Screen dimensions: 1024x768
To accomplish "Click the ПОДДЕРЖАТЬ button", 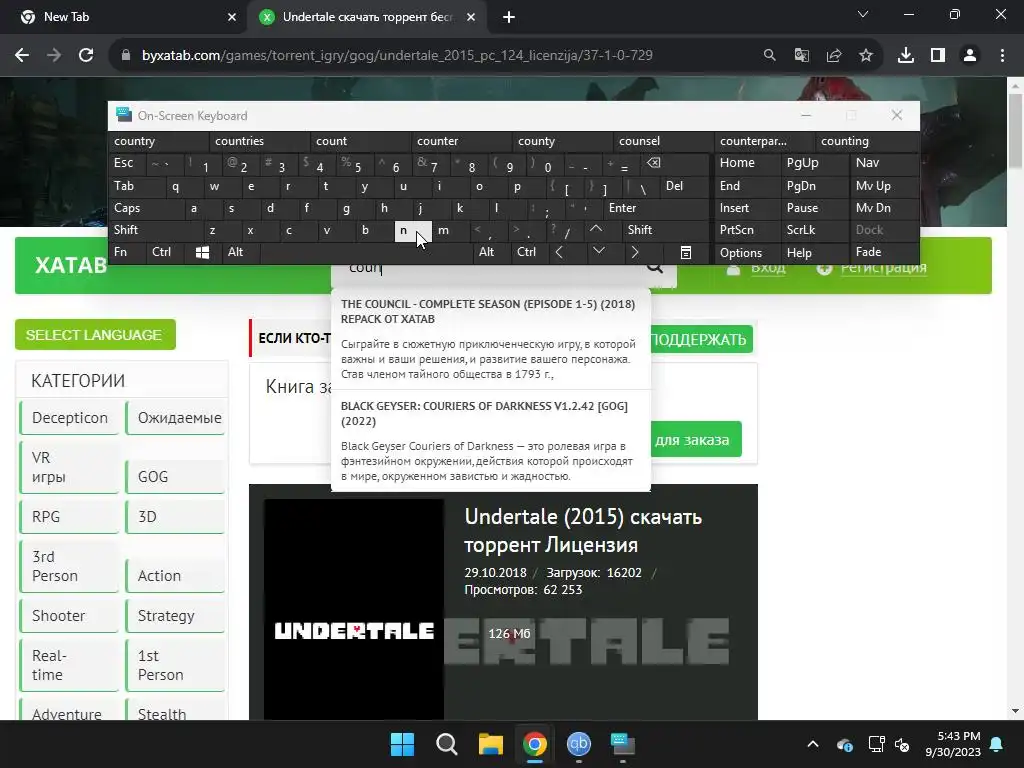I will tap(701, 340).
